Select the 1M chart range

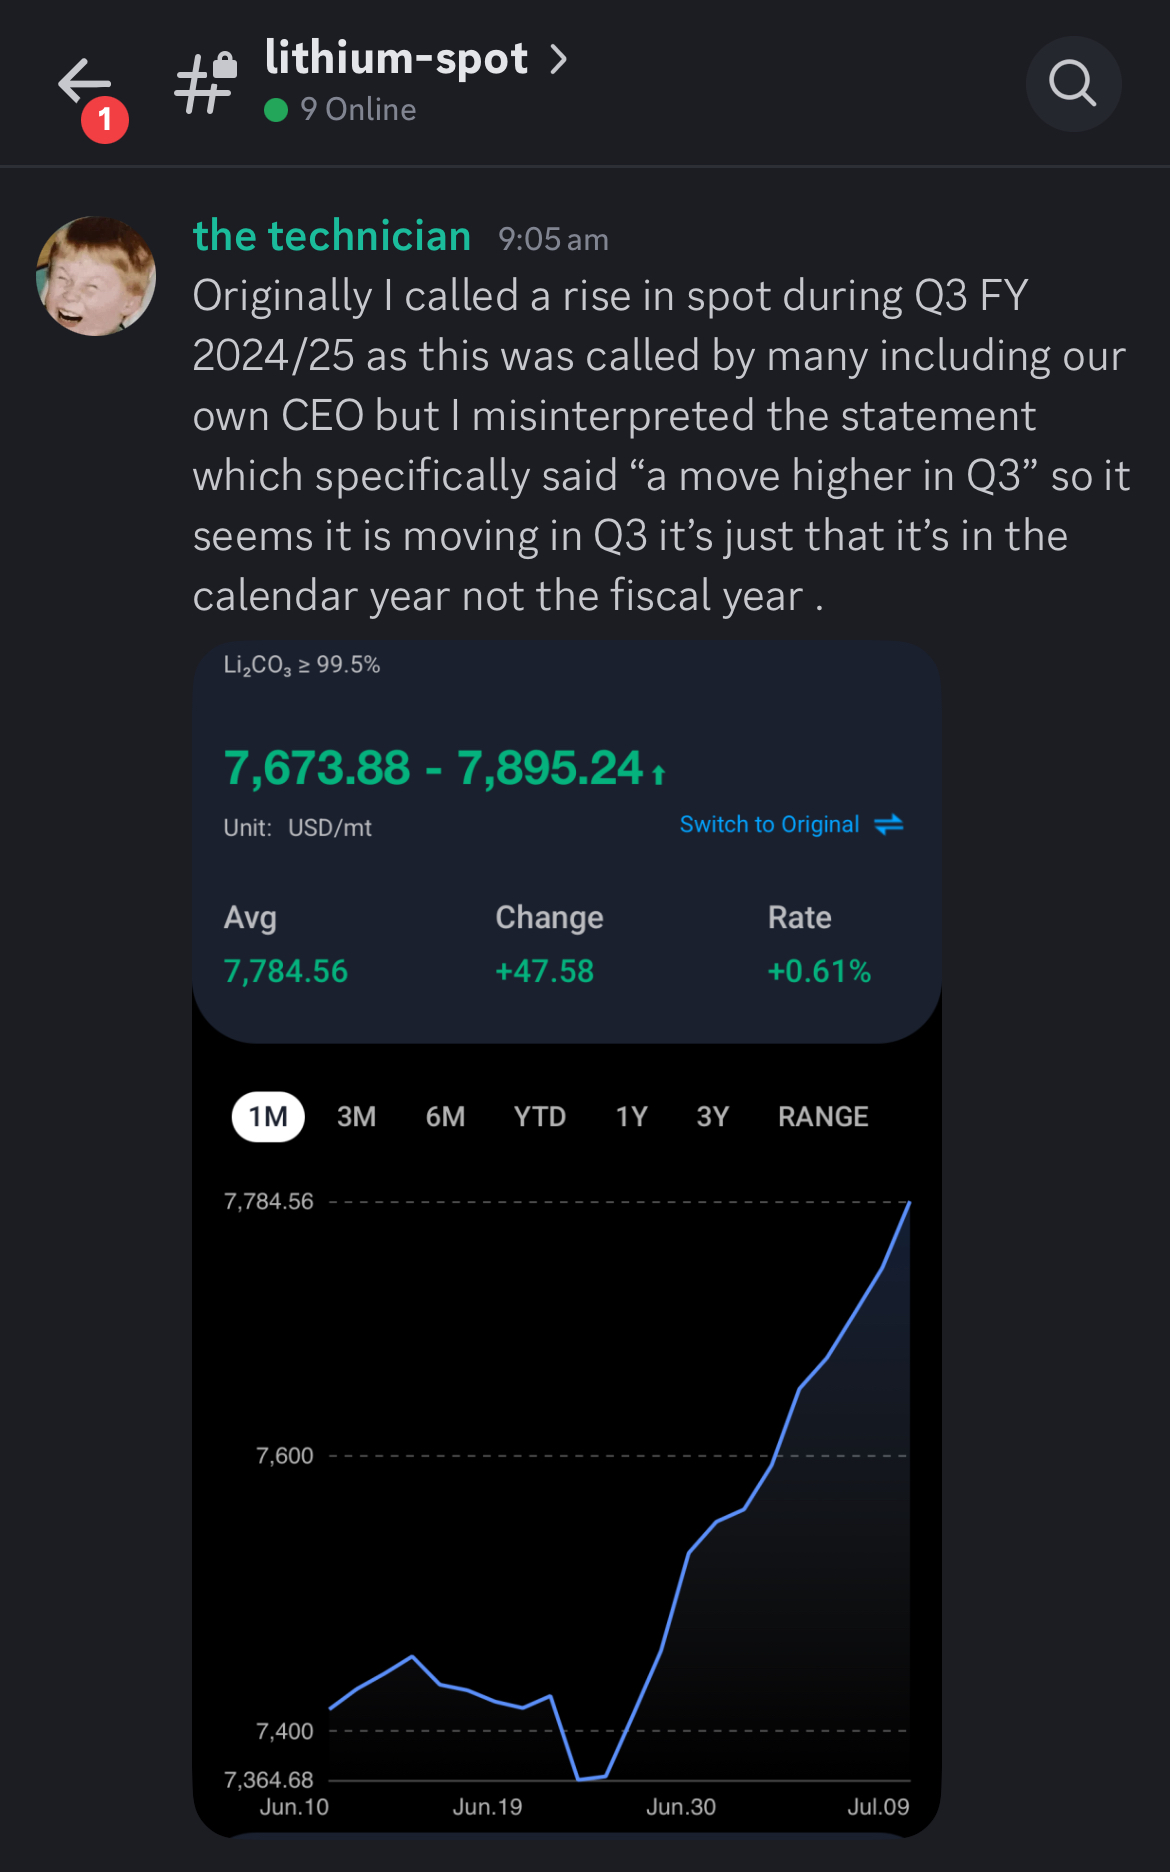pyautogui.click(x=268, y=1116)
